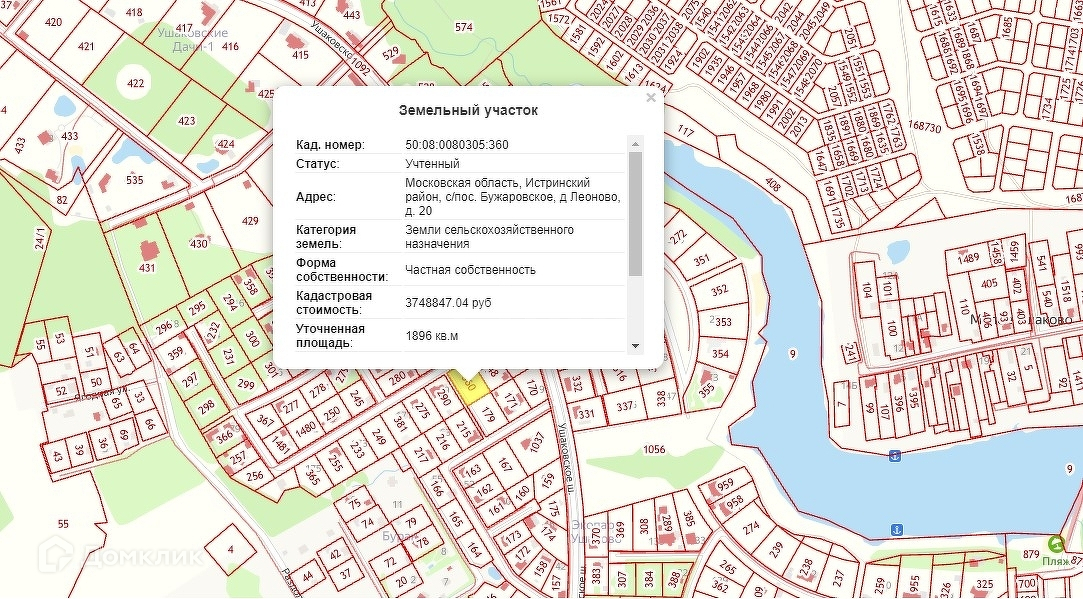Click the address text in popup

511,197
